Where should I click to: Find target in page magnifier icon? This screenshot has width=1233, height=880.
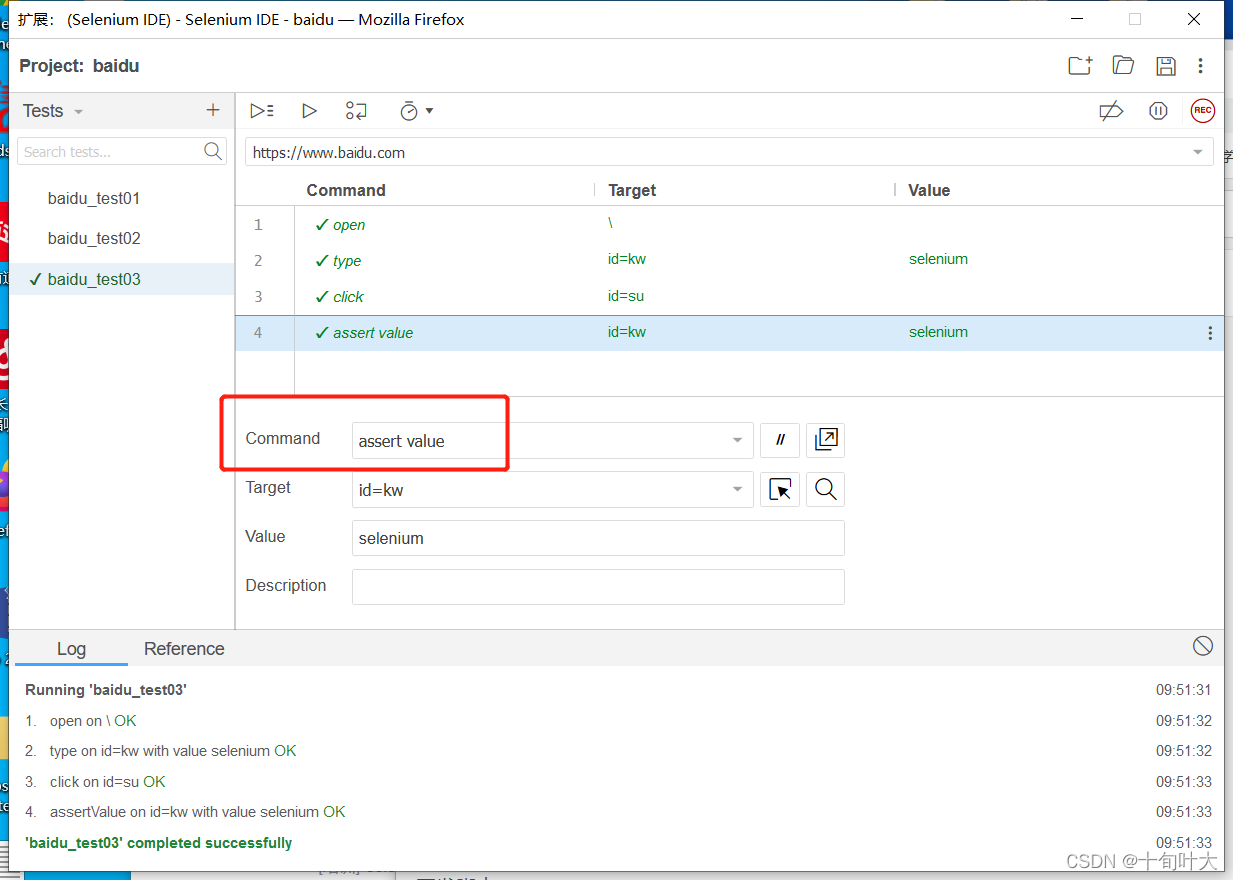[x=826, y=489]
